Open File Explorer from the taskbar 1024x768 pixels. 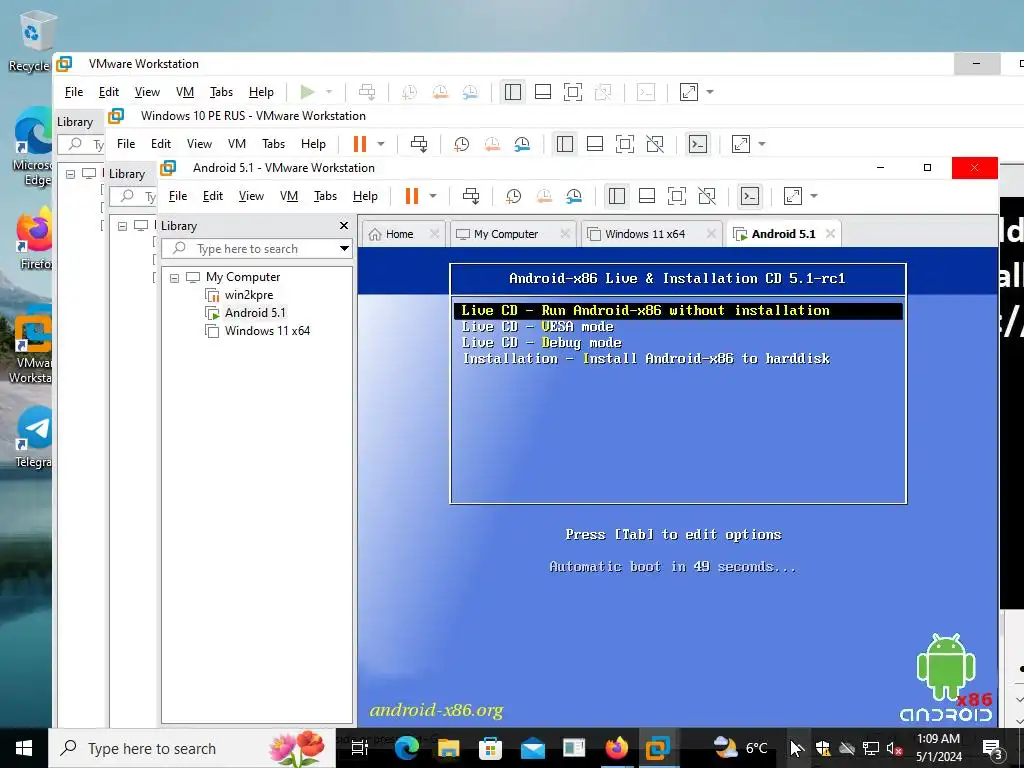[448, 748]
